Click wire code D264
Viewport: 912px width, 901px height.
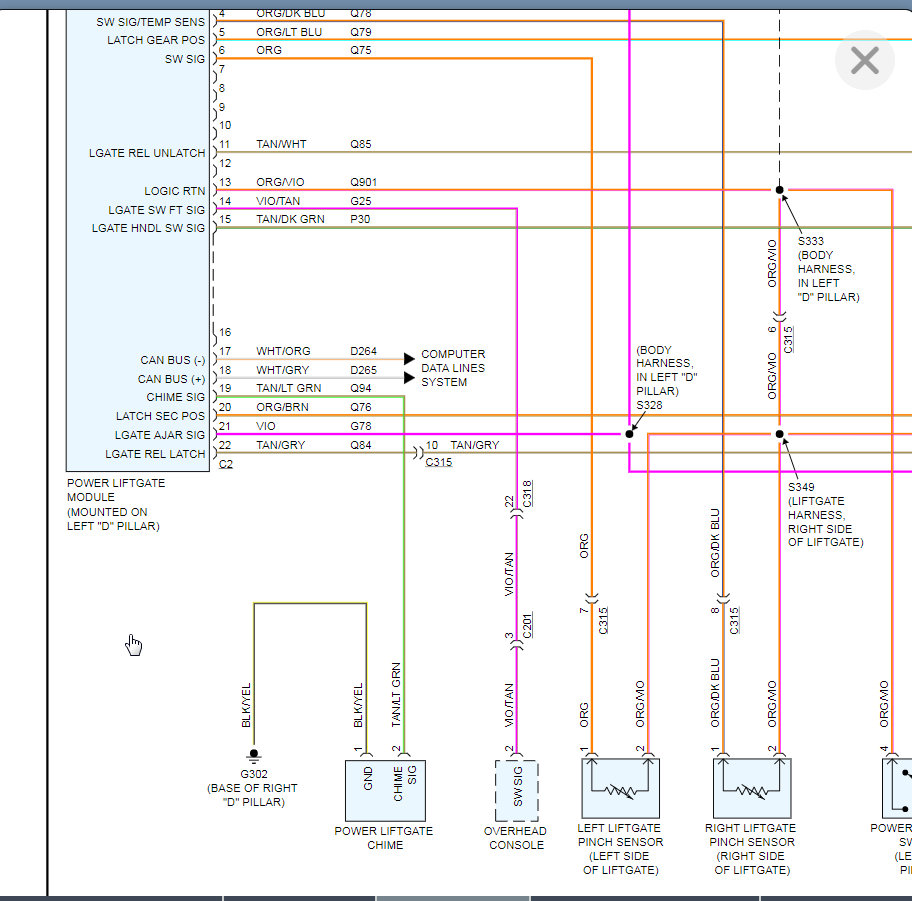click(x=364, y=351)
